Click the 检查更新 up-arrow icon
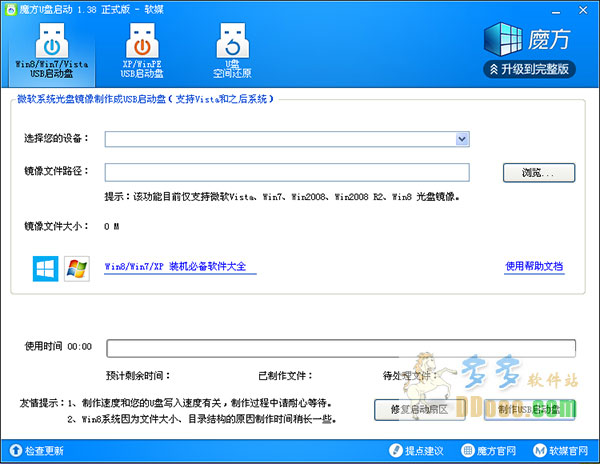This screenshot has height=464, width=600. coord(16,451)
